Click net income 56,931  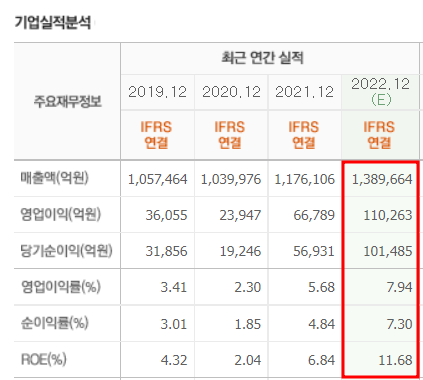tap(314, 252)
